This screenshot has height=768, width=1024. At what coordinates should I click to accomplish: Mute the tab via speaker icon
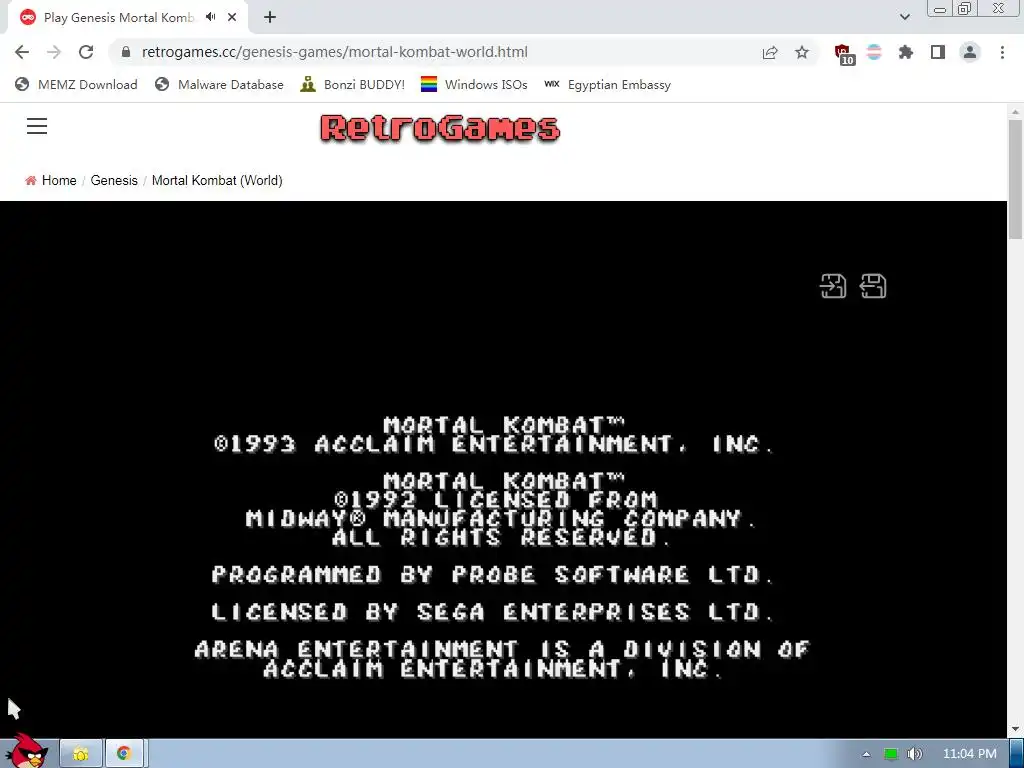[210, 17]
